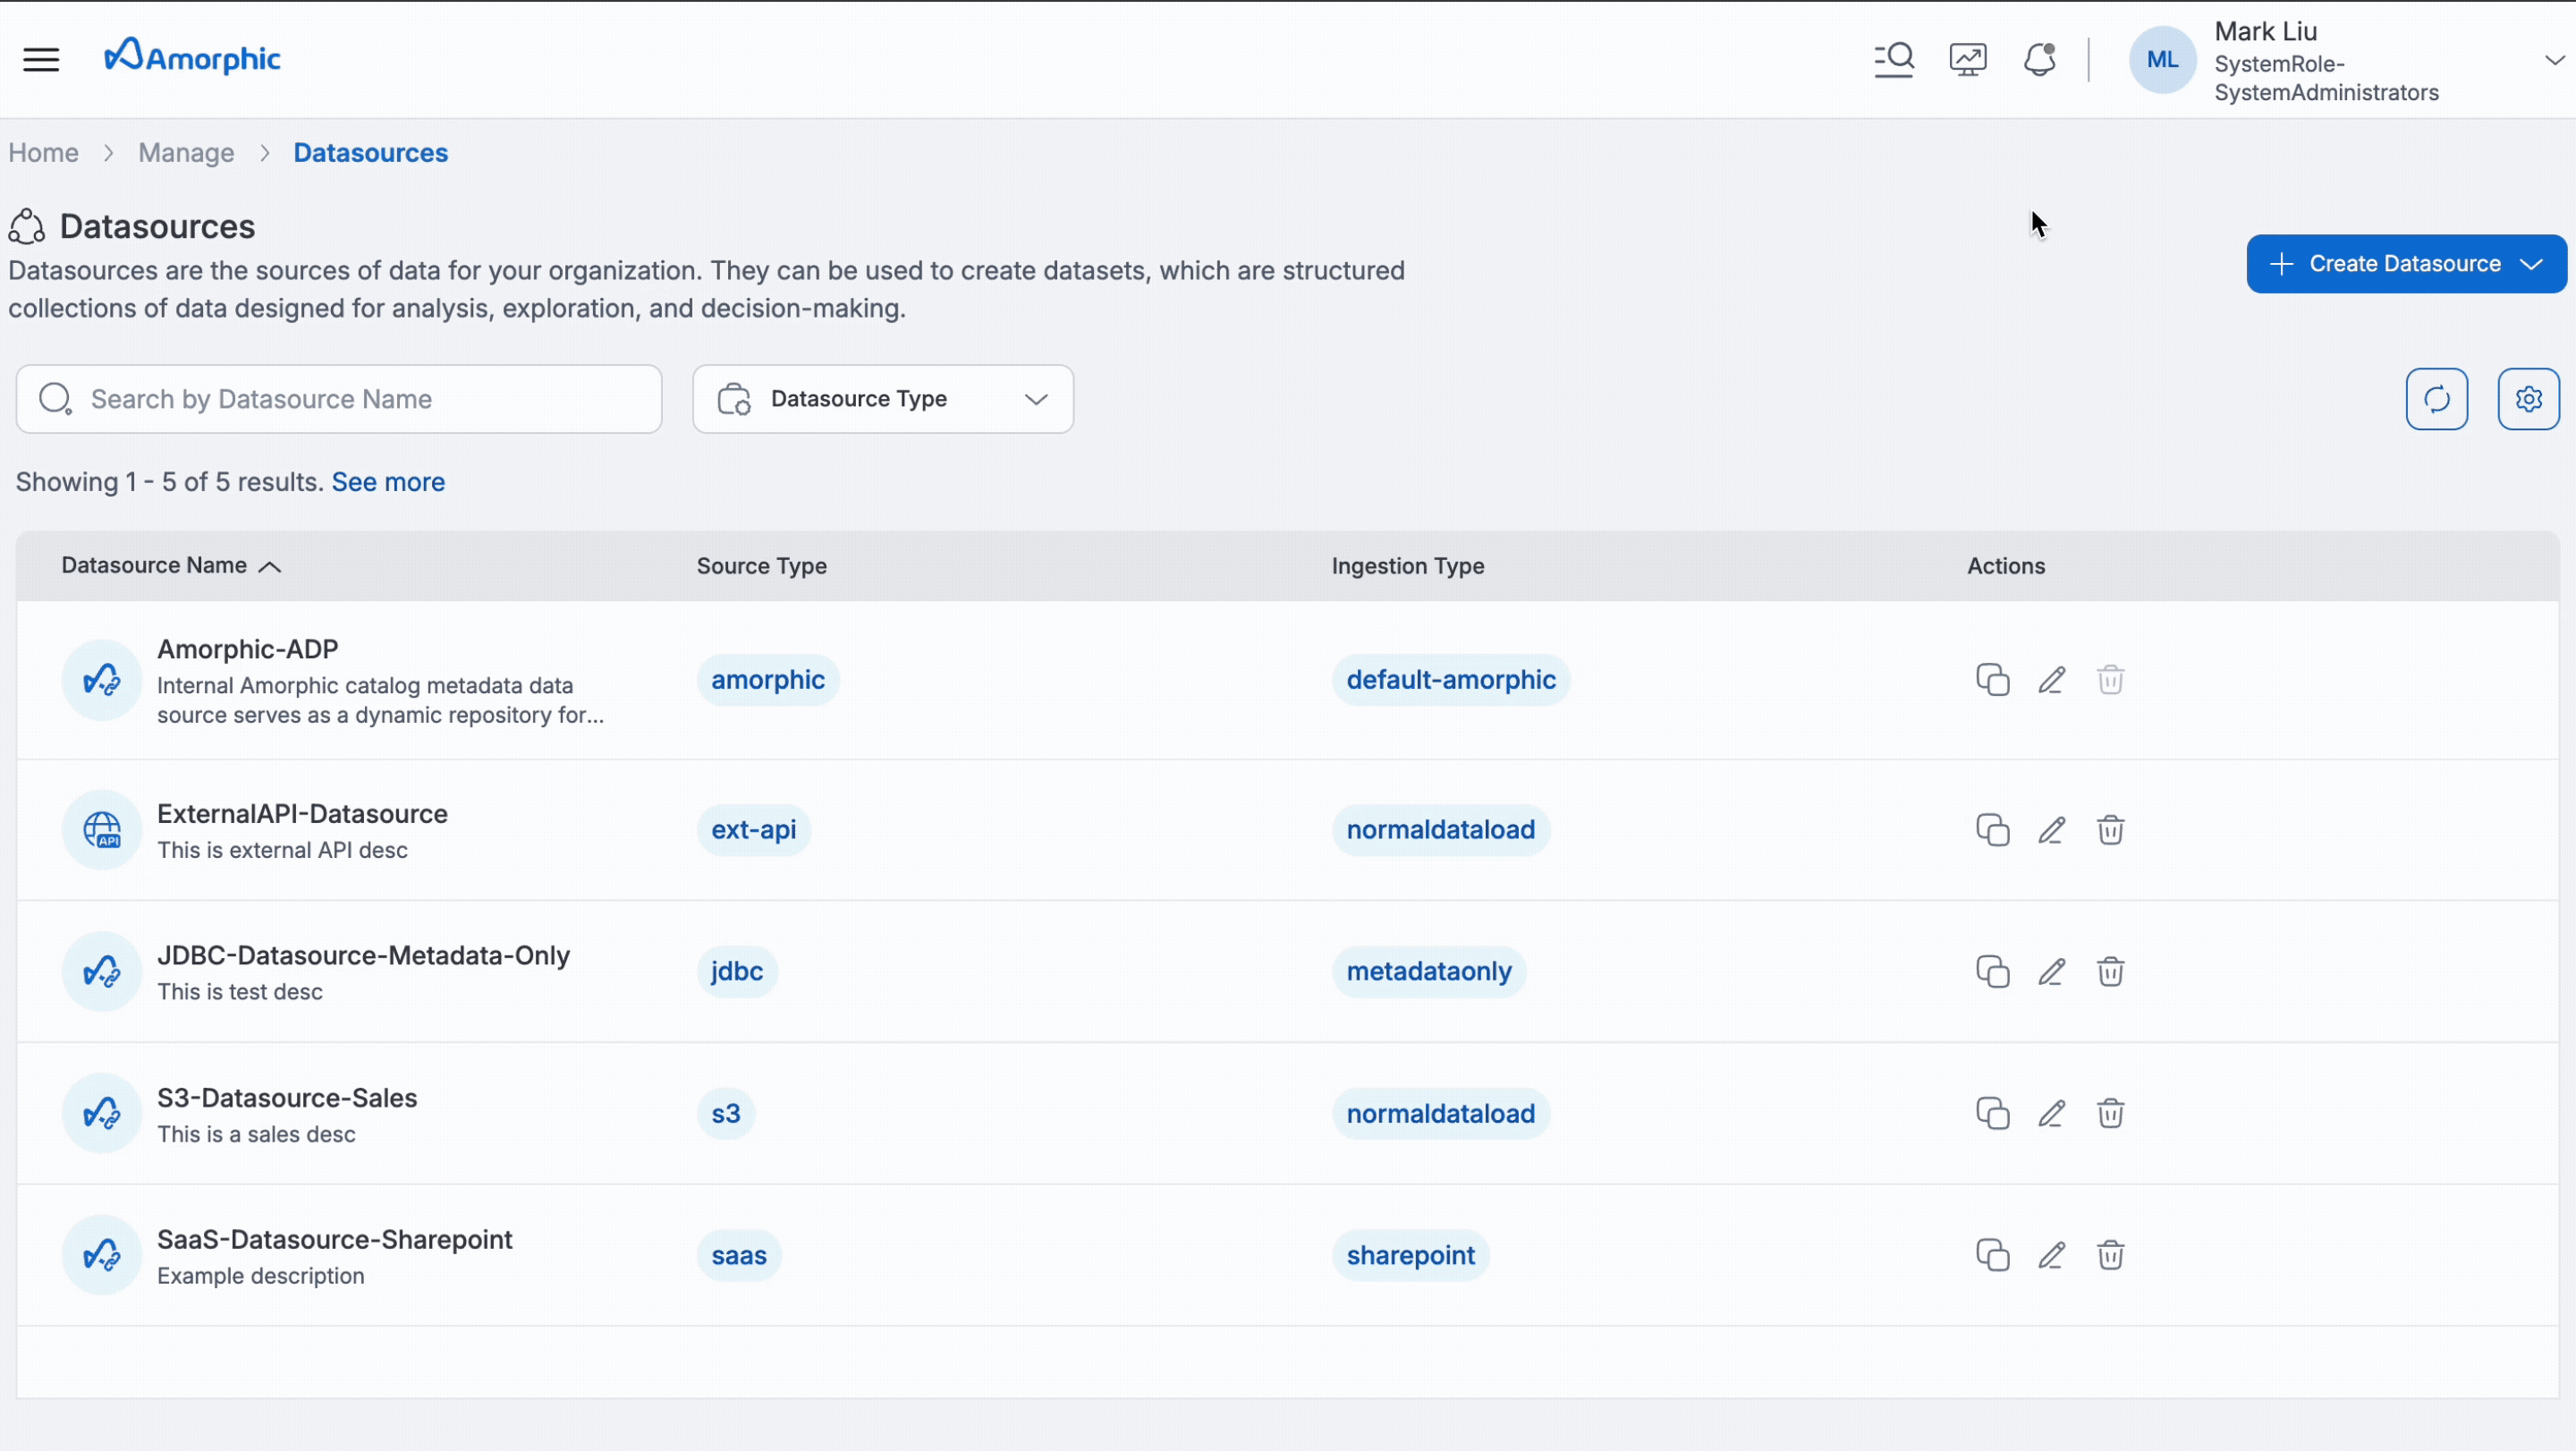
Task: Open the navigation hamburger menu
Action: coord(41,59)
